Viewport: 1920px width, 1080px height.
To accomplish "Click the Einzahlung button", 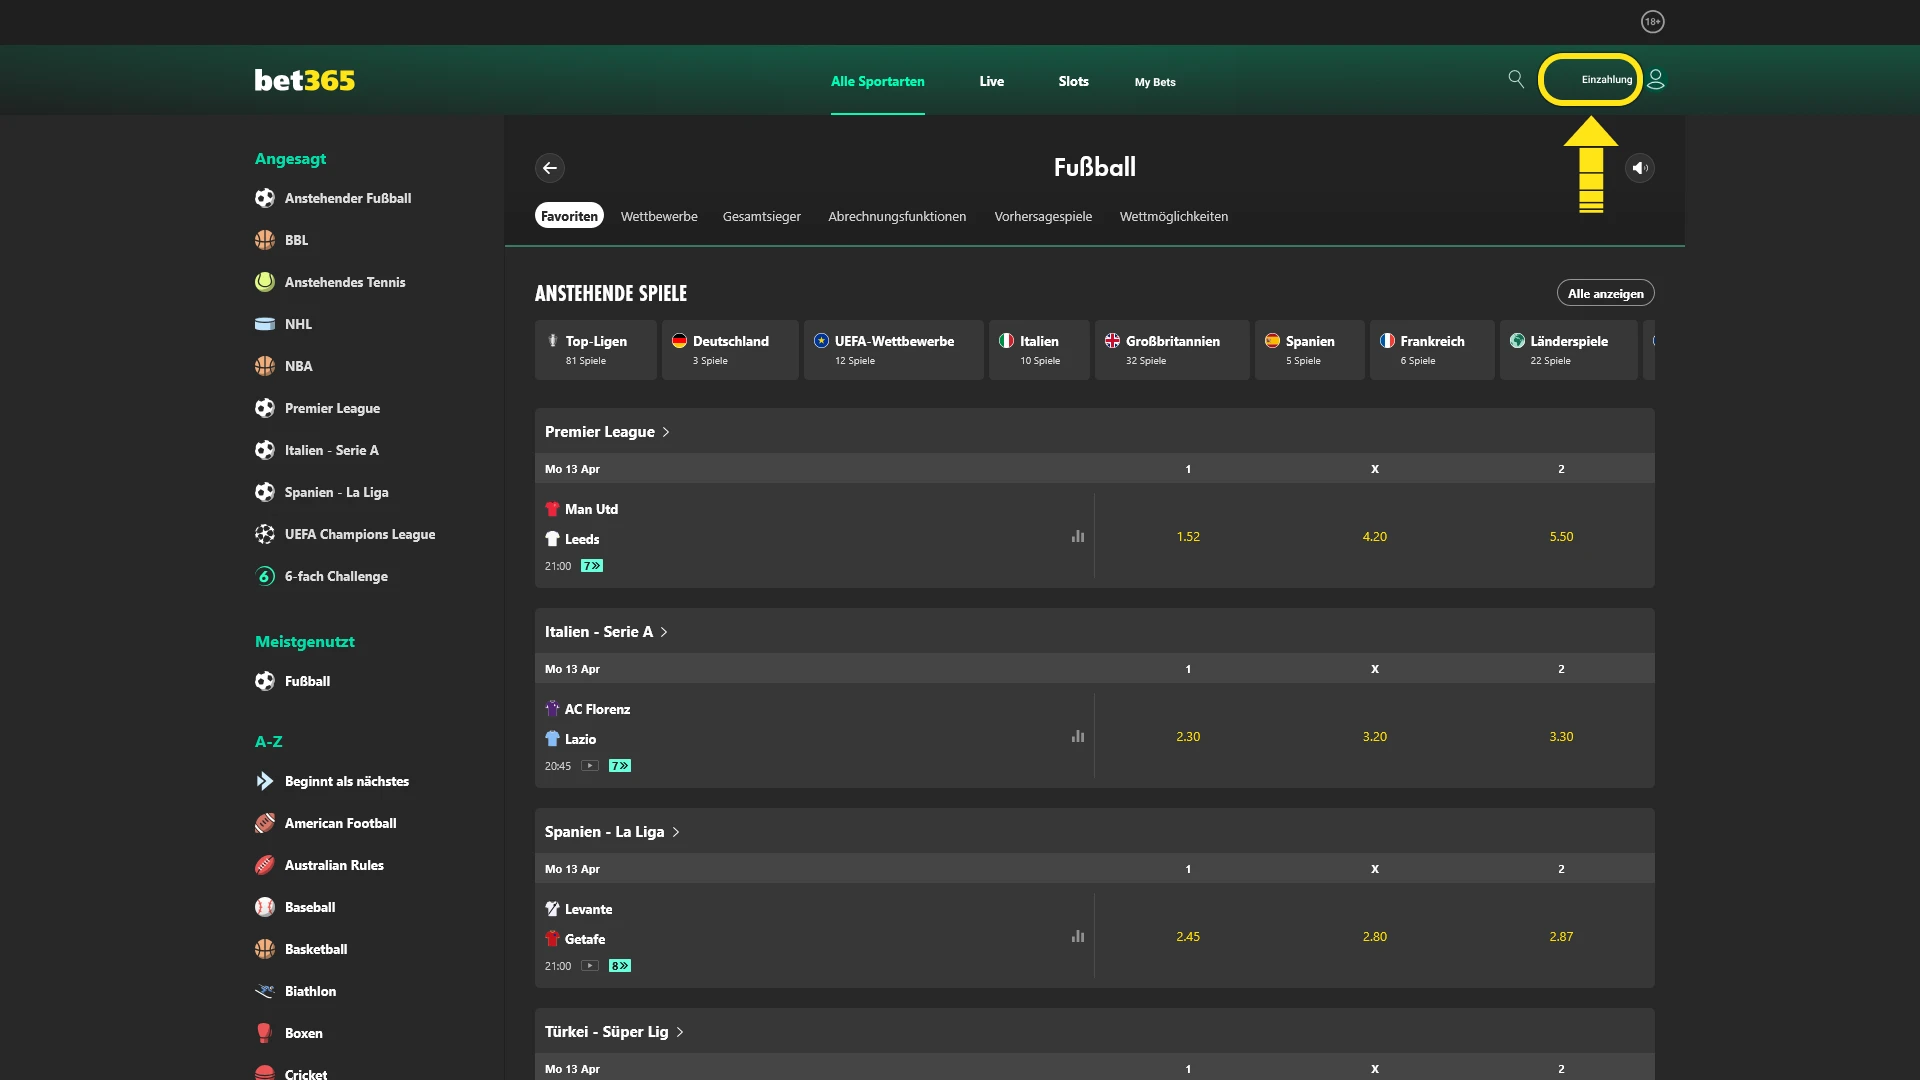I will (1590, 79).
